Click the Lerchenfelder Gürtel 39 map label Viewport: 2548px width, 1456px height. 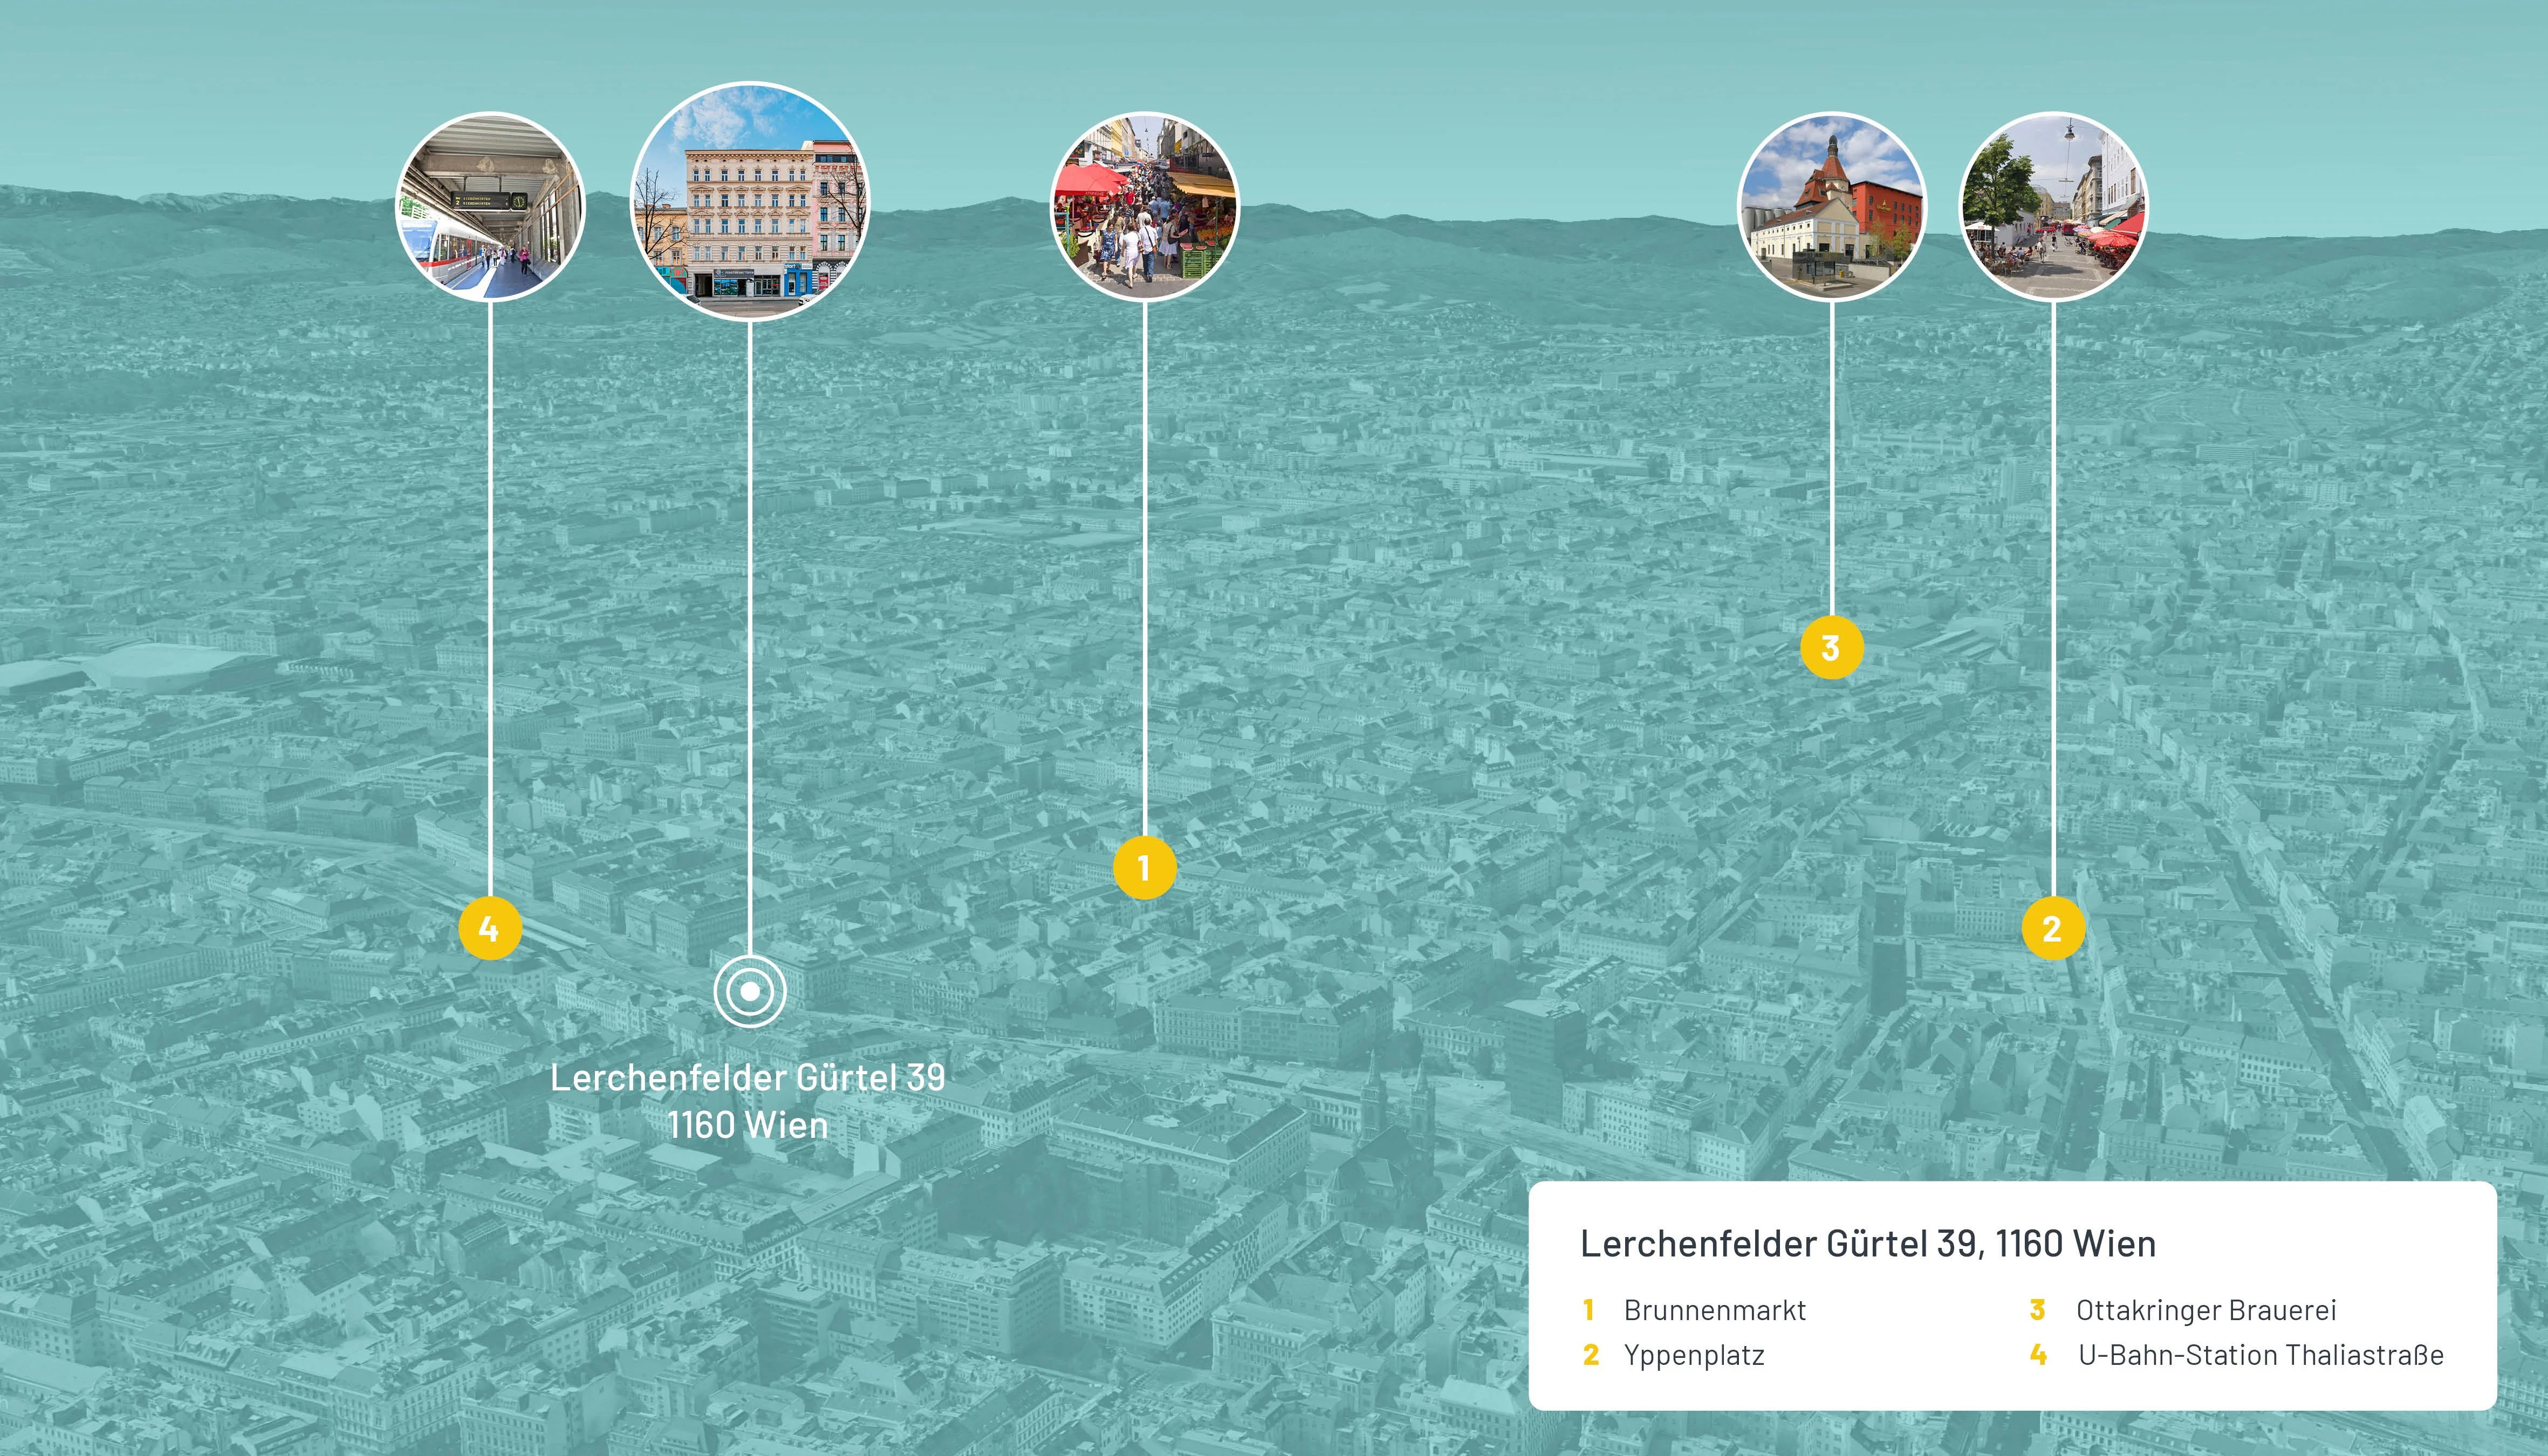(x=748, y=1100)
